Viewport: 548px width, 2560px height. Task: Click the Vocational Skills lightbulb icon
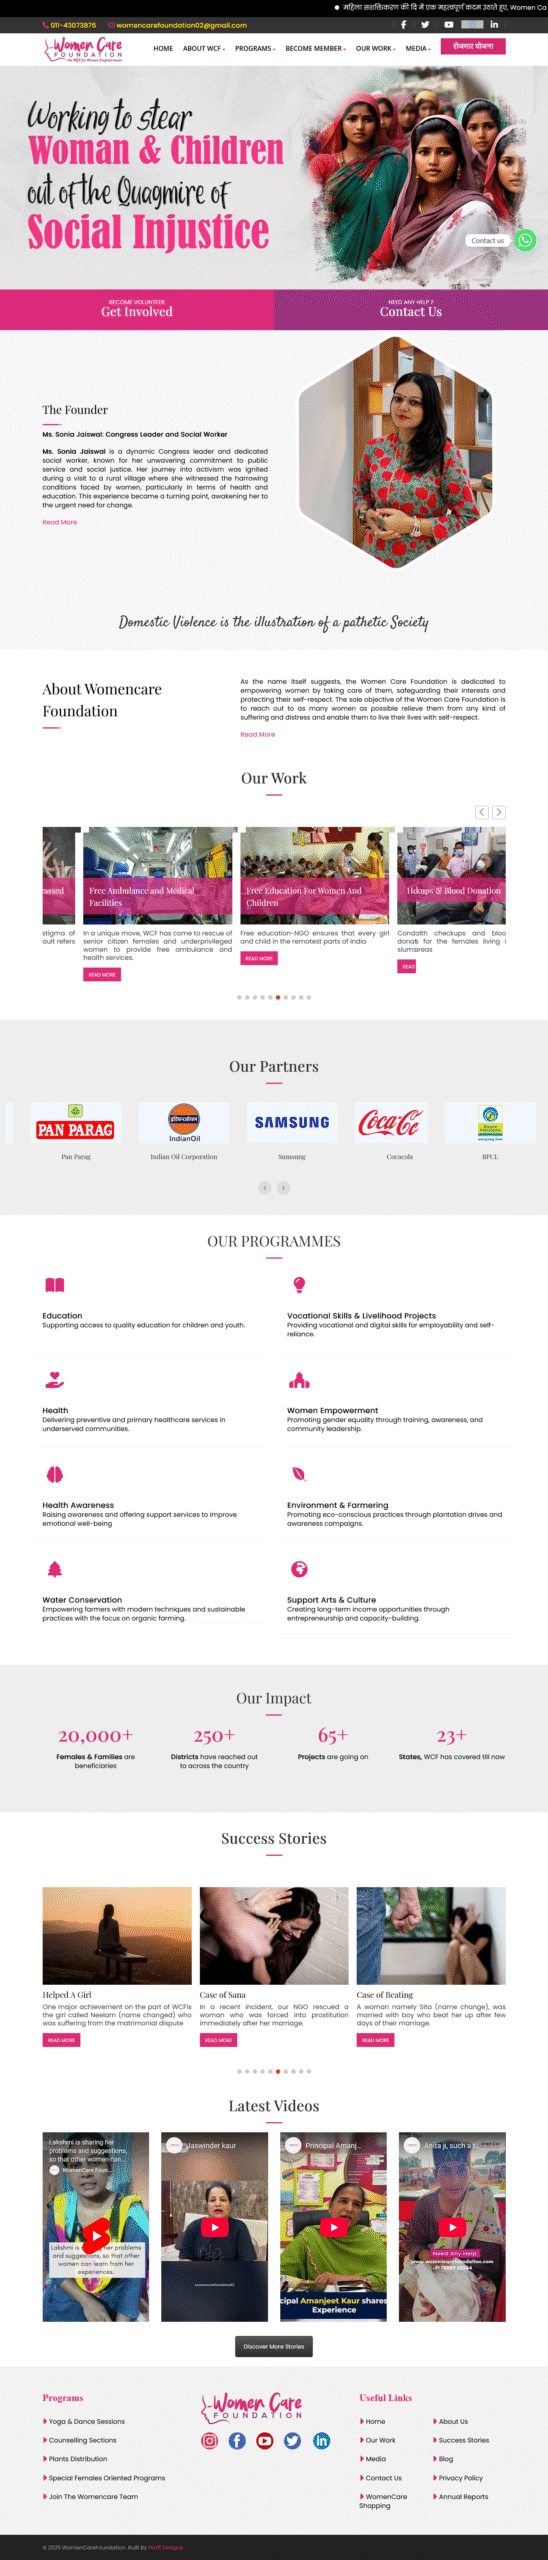(299, 1284)
